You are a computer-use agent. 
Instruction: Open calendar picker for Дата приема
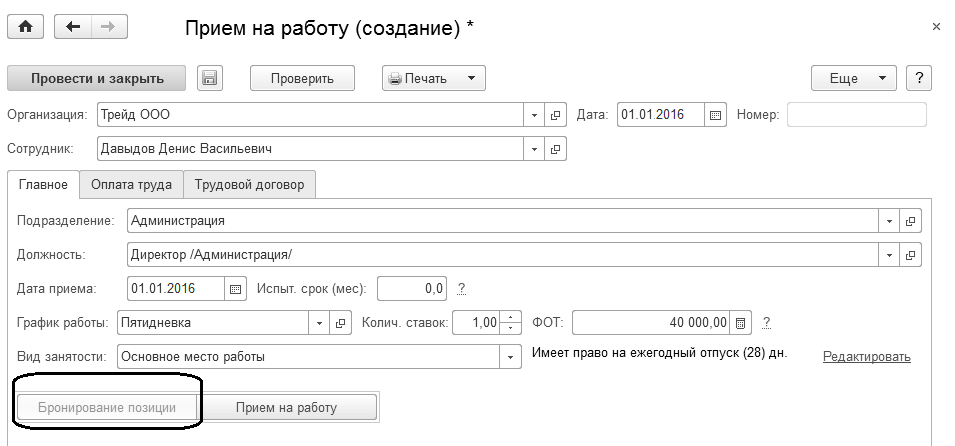(236, 289)
